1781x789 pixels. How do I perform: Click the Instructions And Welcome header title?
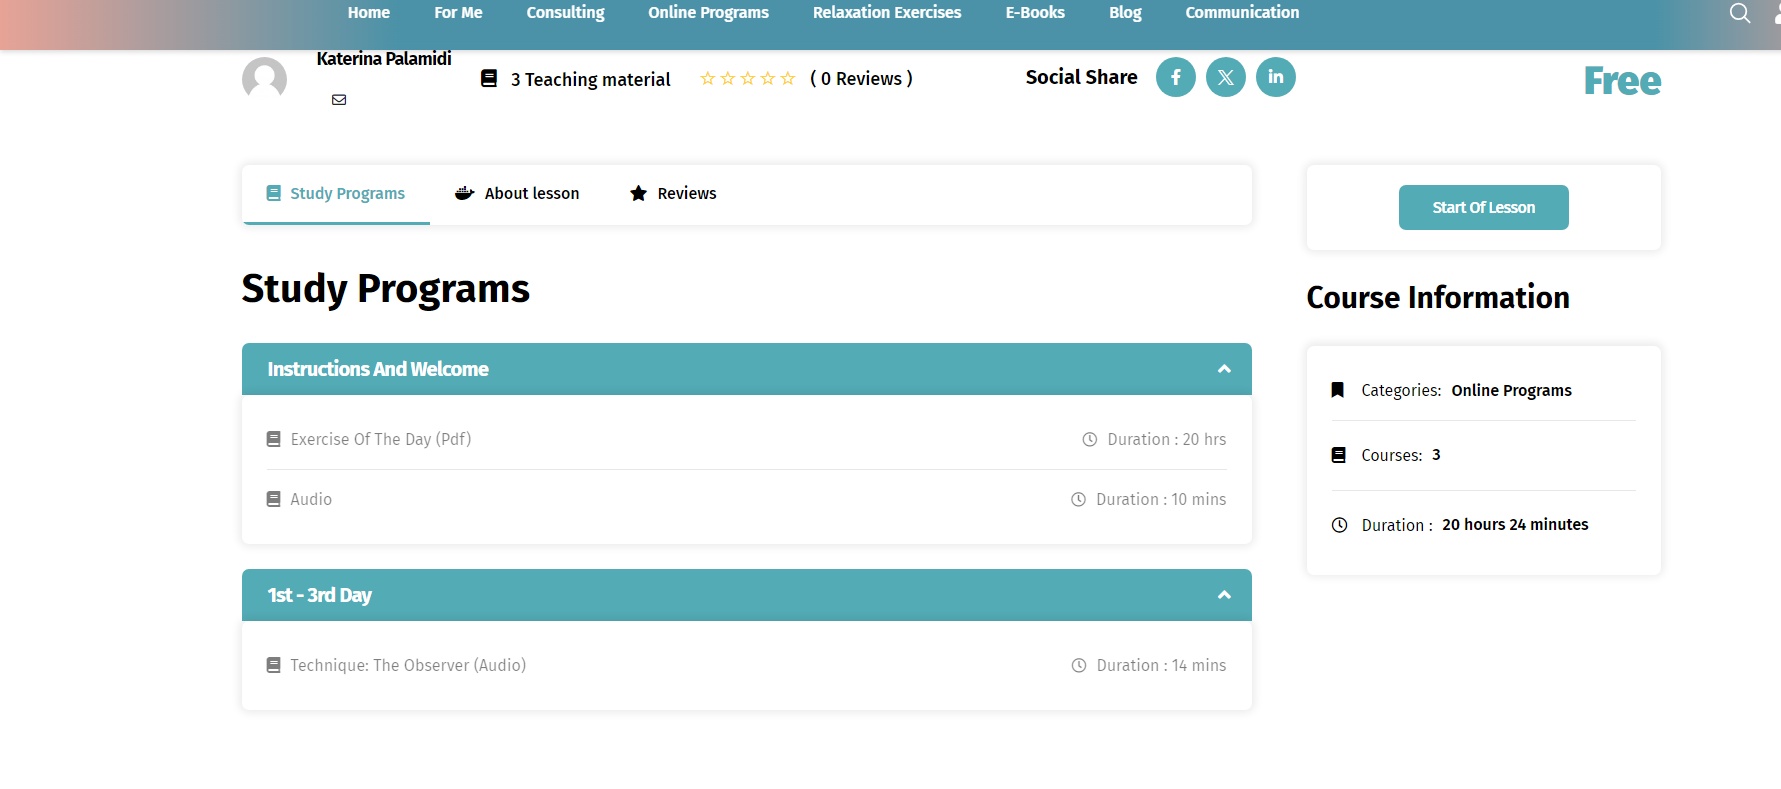(x=378, y=369)
